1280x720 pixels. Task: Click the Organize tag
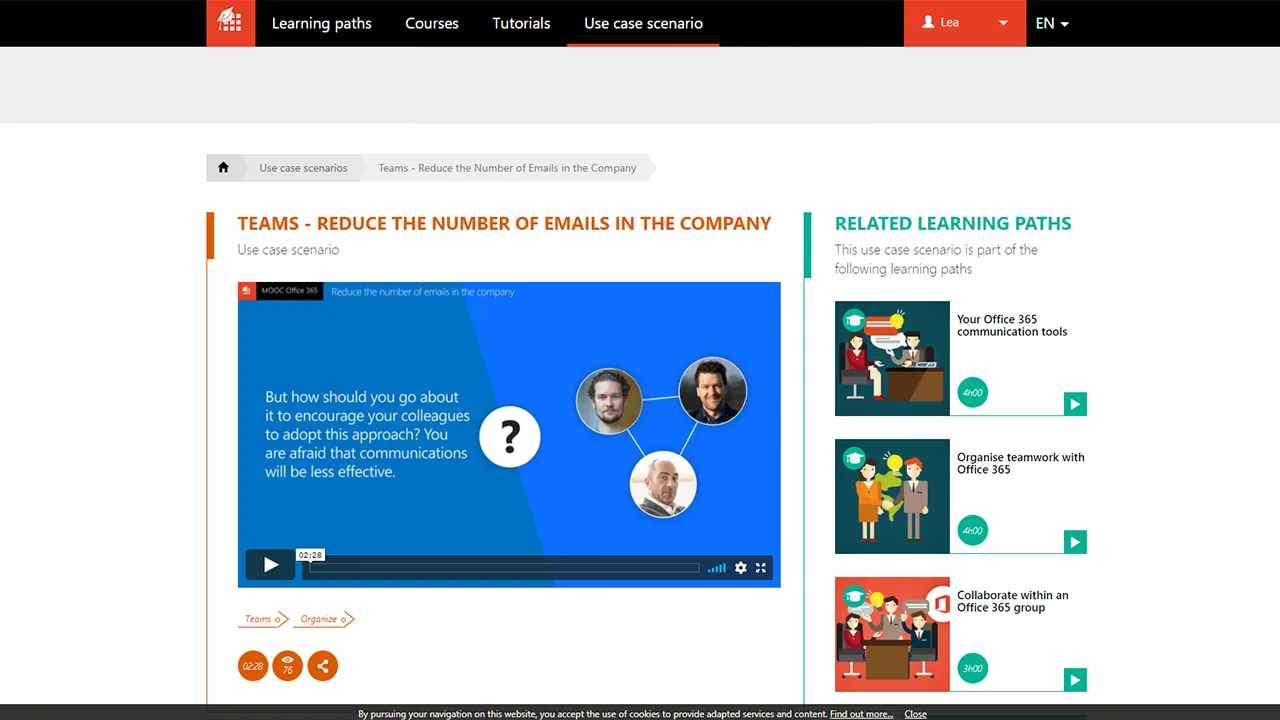coord(324,619)
